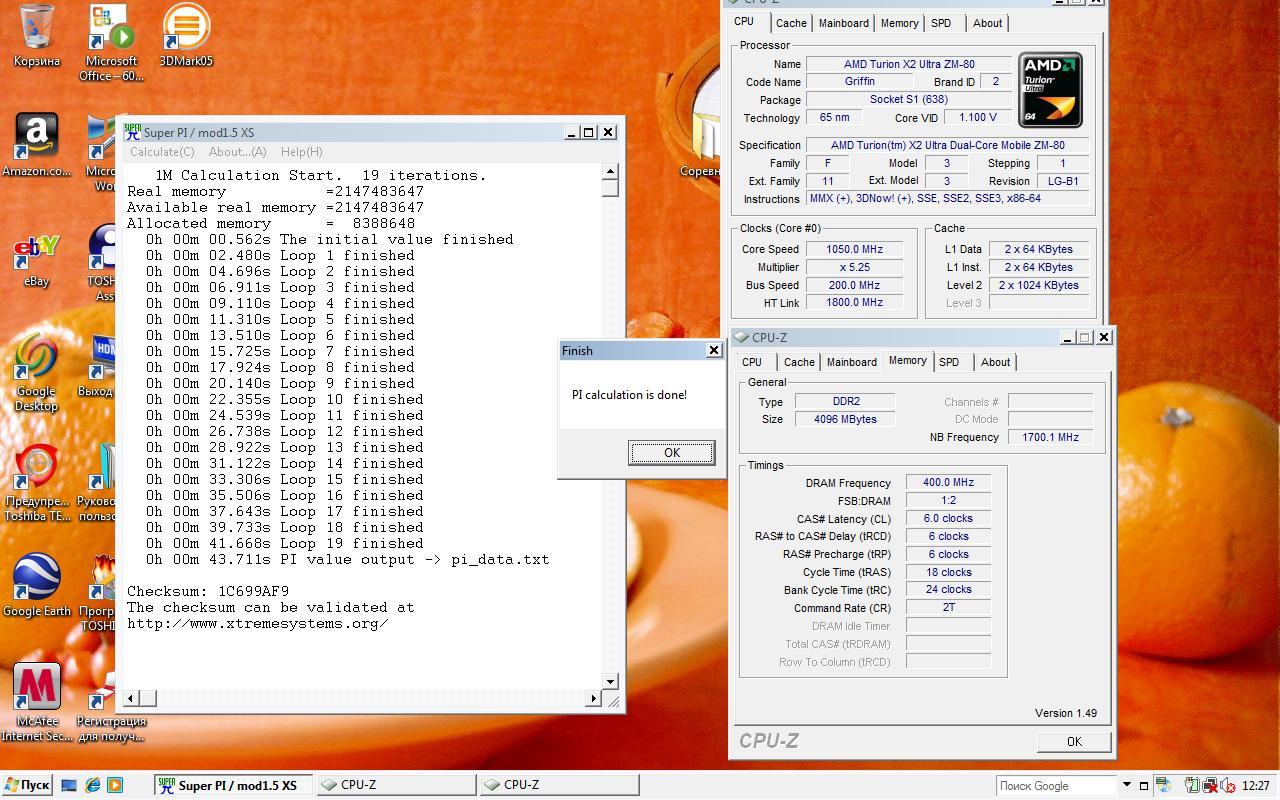The width and height of the screenshot is (1280, 800).
Task: Click the HT Link value 1800.0 MHz
Action: 854,303
